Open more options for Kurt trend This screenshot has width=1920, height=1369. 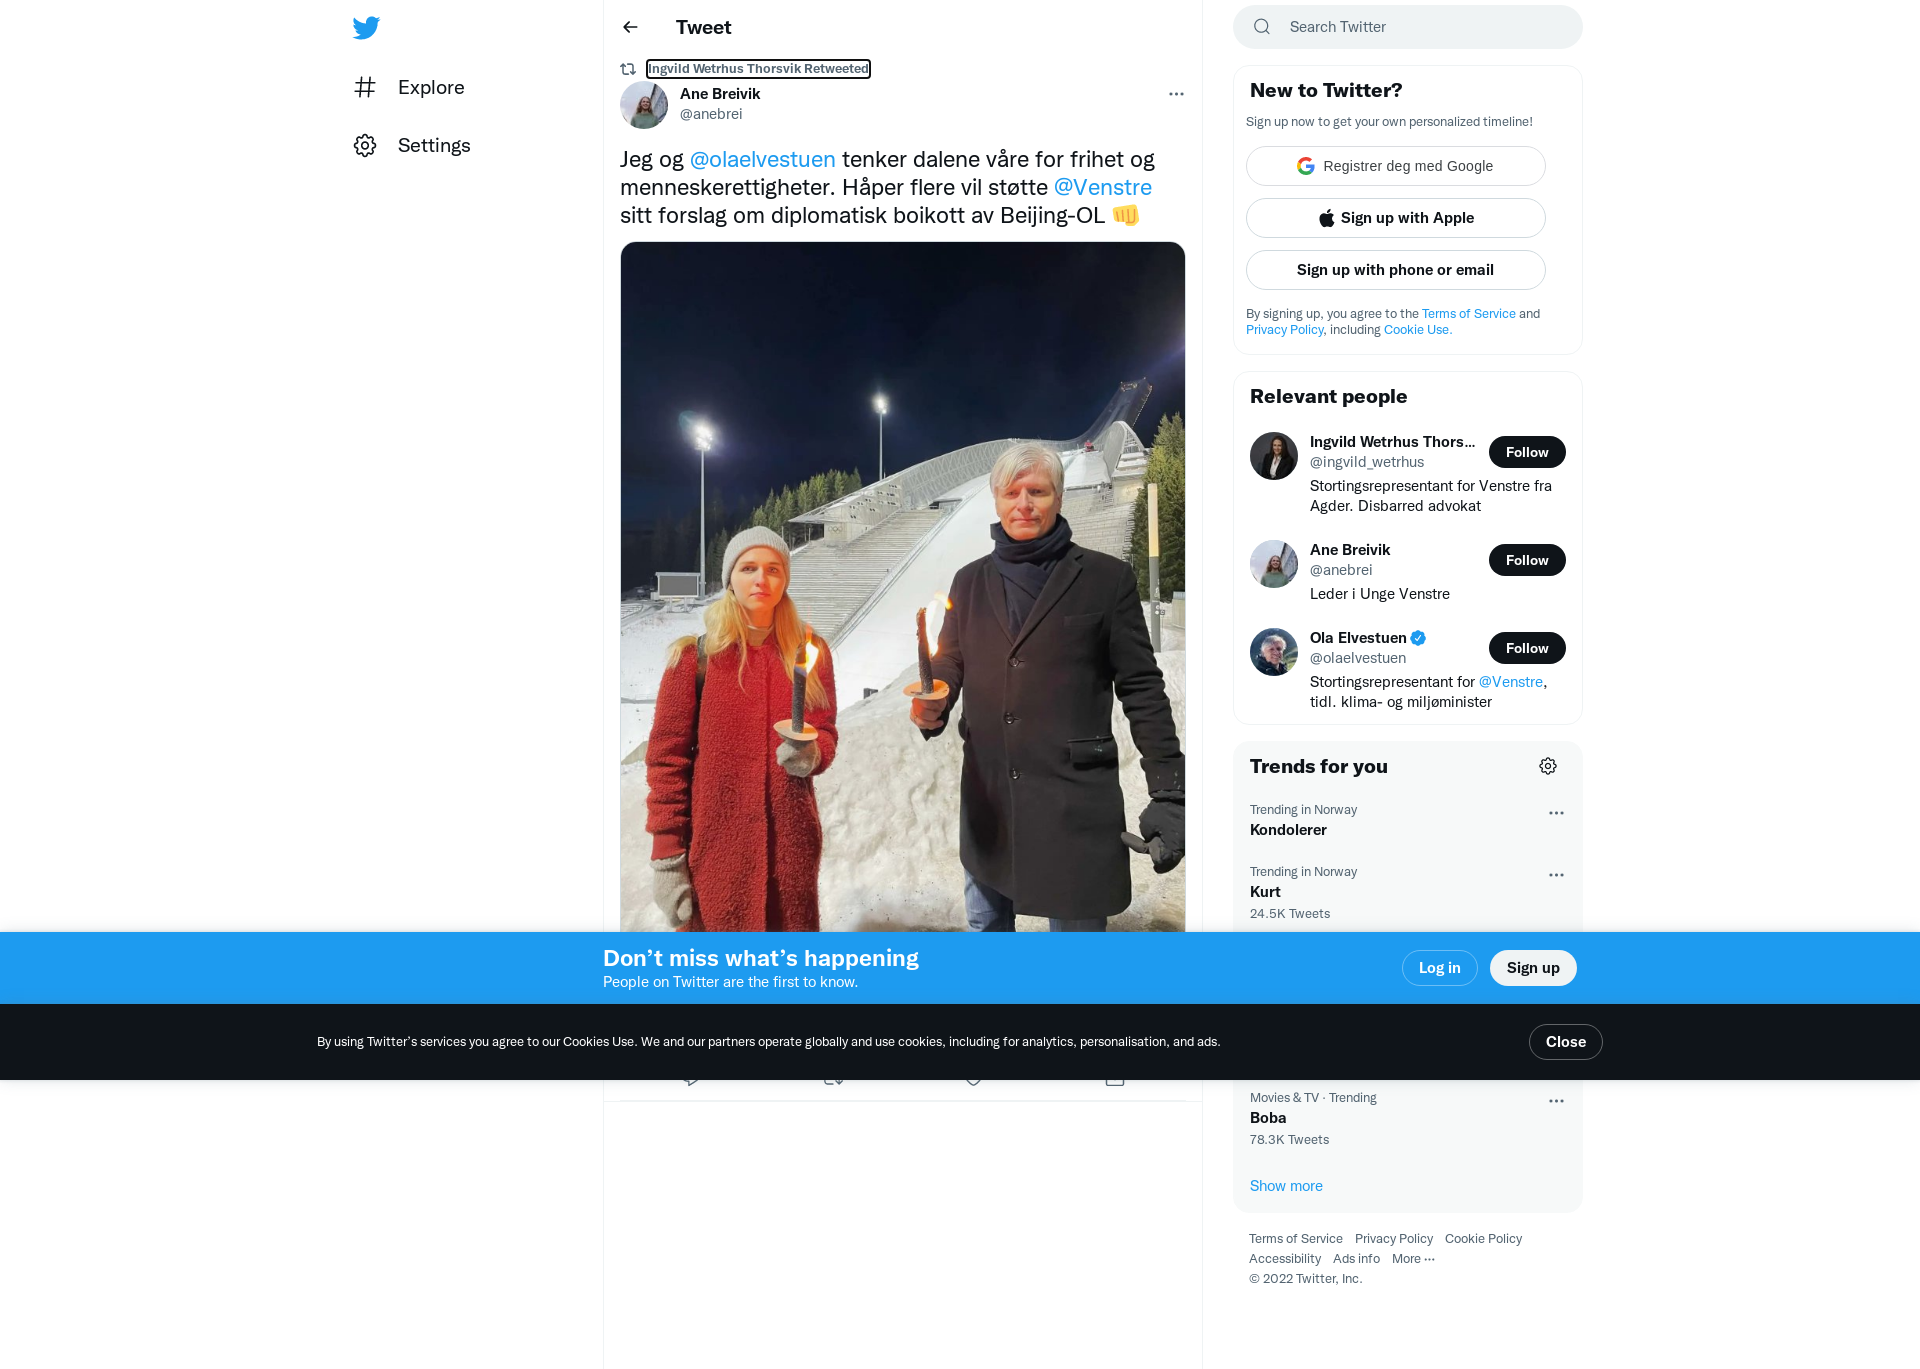pos(1556,875)
